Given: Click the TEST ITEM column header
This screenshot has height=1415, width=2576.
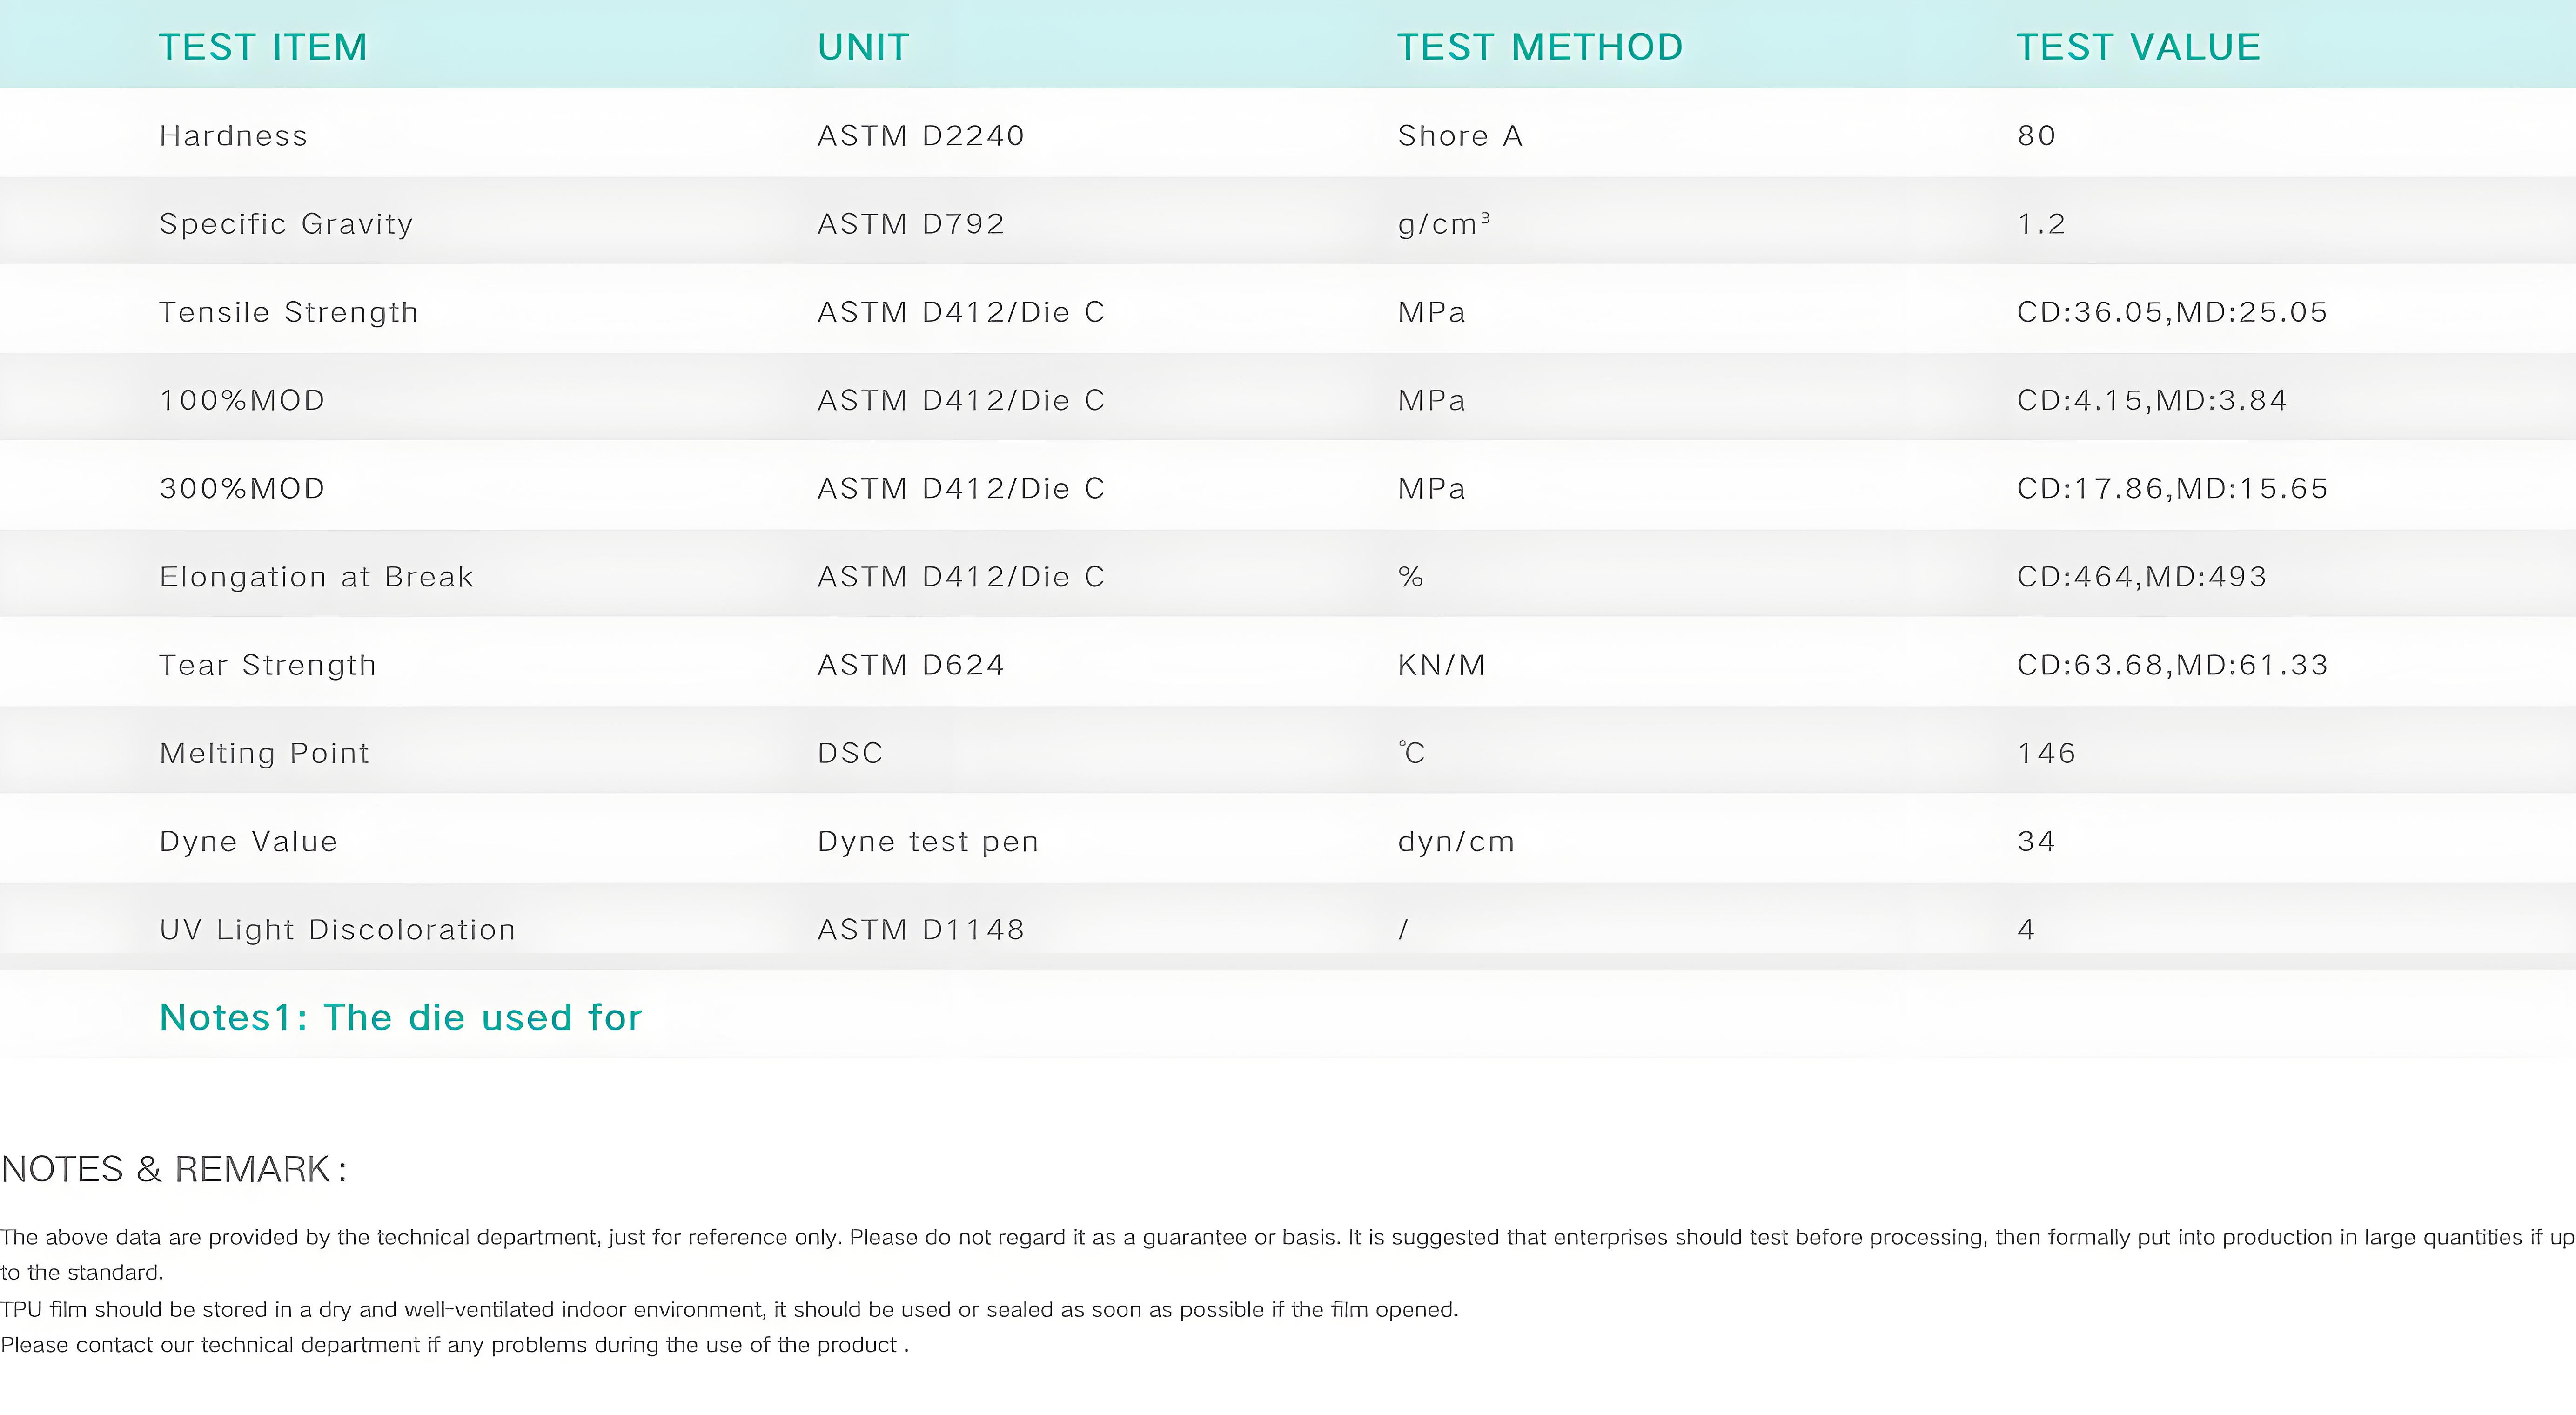Looking at the screenshot, I should (263, 47).
